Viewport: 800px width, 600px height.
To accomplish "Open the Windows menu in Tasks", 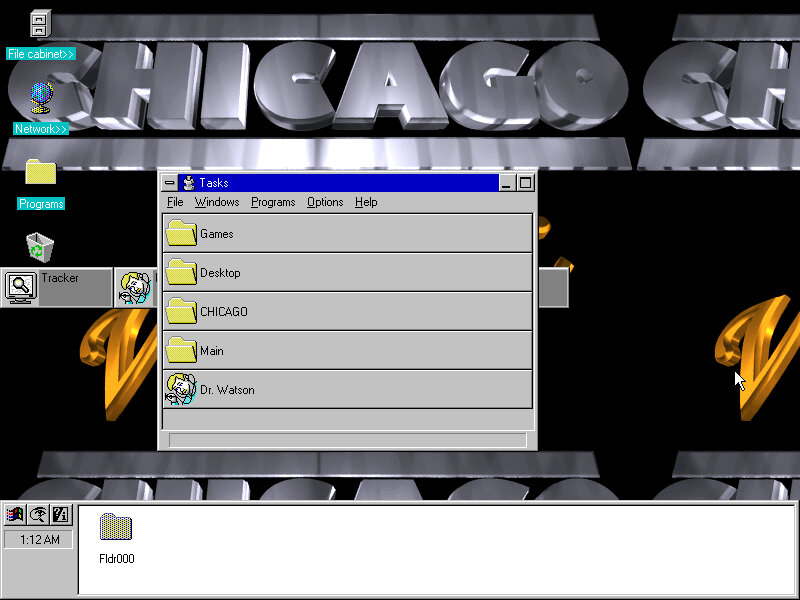I will pyautogui.click(x=217, y=202).
